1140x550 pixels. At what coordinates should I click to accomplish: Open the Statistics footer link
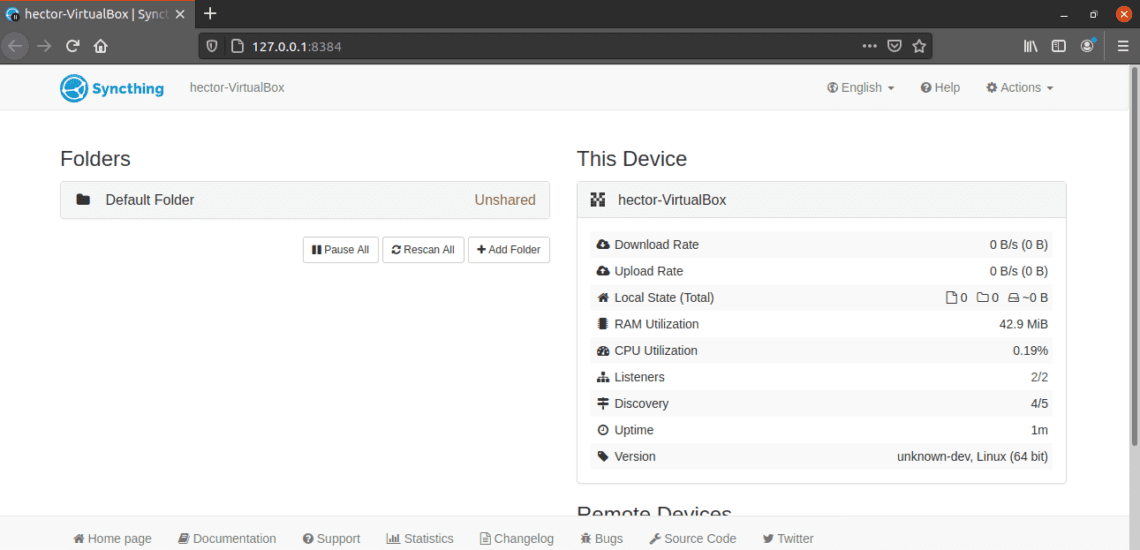pyautogui.click(x=420, y=538)
